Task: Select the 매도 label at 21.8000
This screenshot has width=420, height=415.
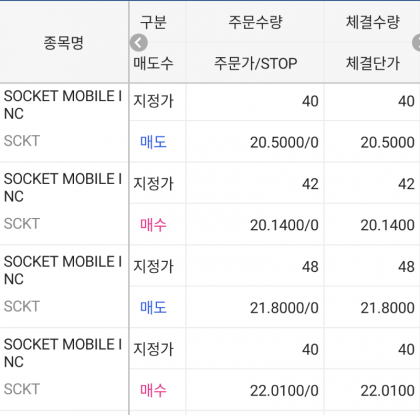Action: point(153,307)
